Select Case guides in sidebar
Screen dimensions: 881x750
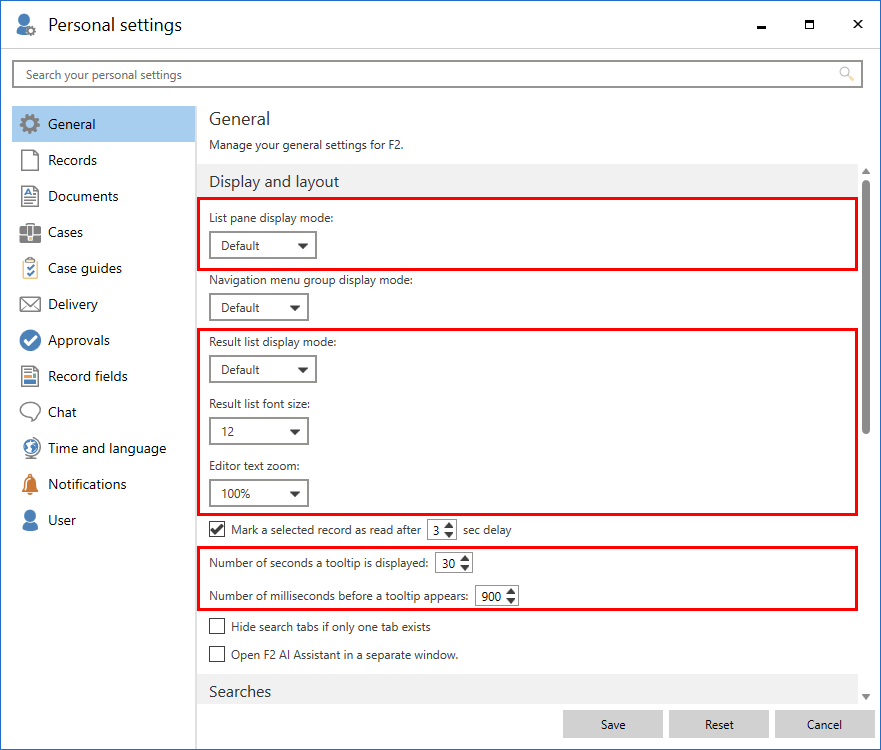coord(103,268)
